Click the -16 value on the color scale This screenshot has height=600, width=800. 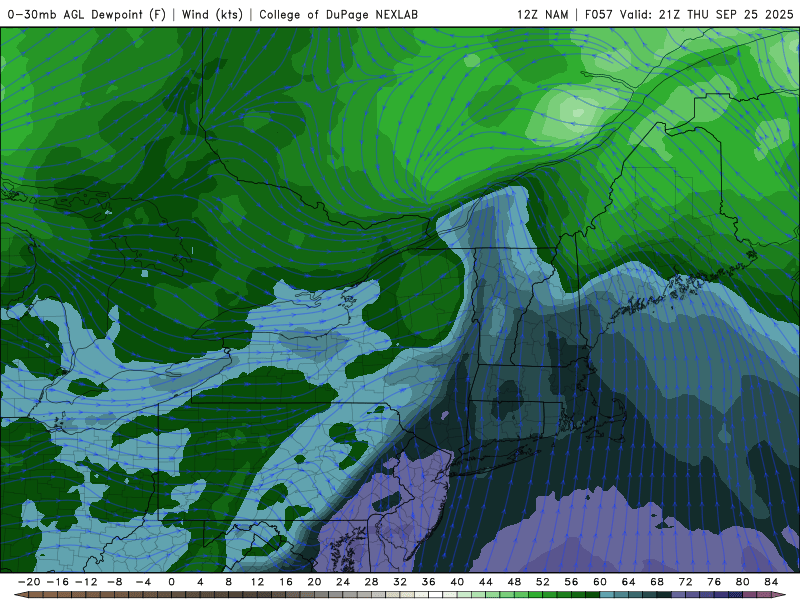[57, 582]
